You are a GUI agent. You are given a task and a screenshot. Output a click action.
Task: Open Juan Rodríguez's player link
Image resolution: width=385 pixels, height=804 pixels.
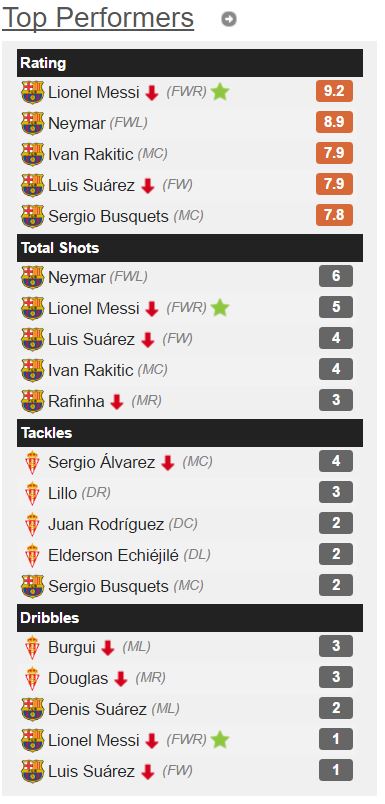(106, 525)
